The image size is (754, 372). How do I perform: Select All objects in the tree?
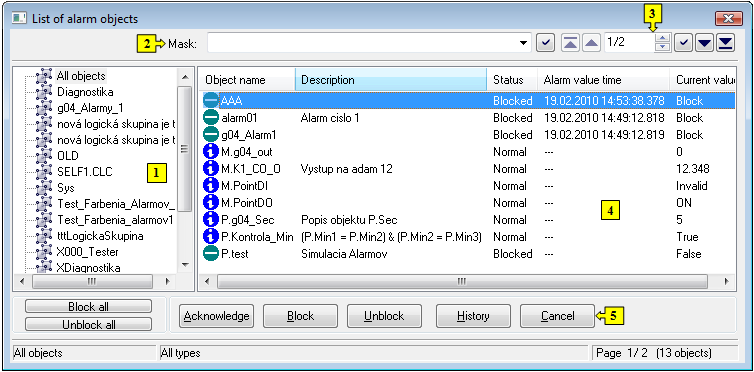pos(81,75)
